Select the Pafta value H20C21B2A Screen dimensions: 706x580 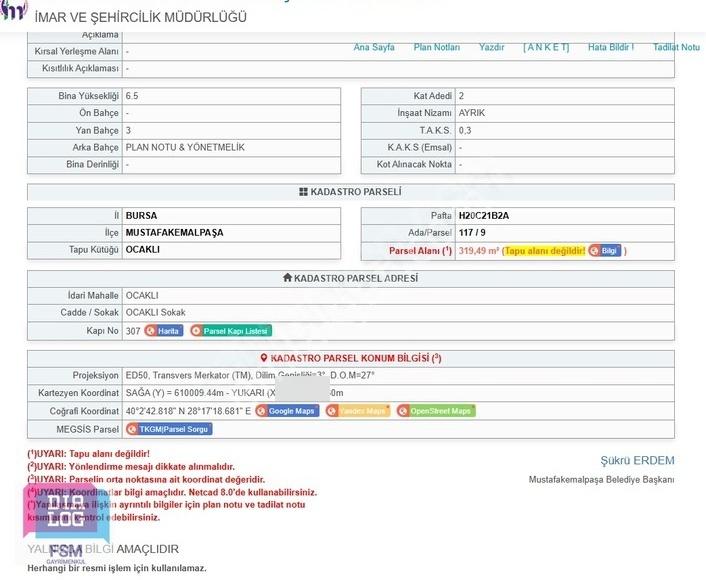[484, 216]
